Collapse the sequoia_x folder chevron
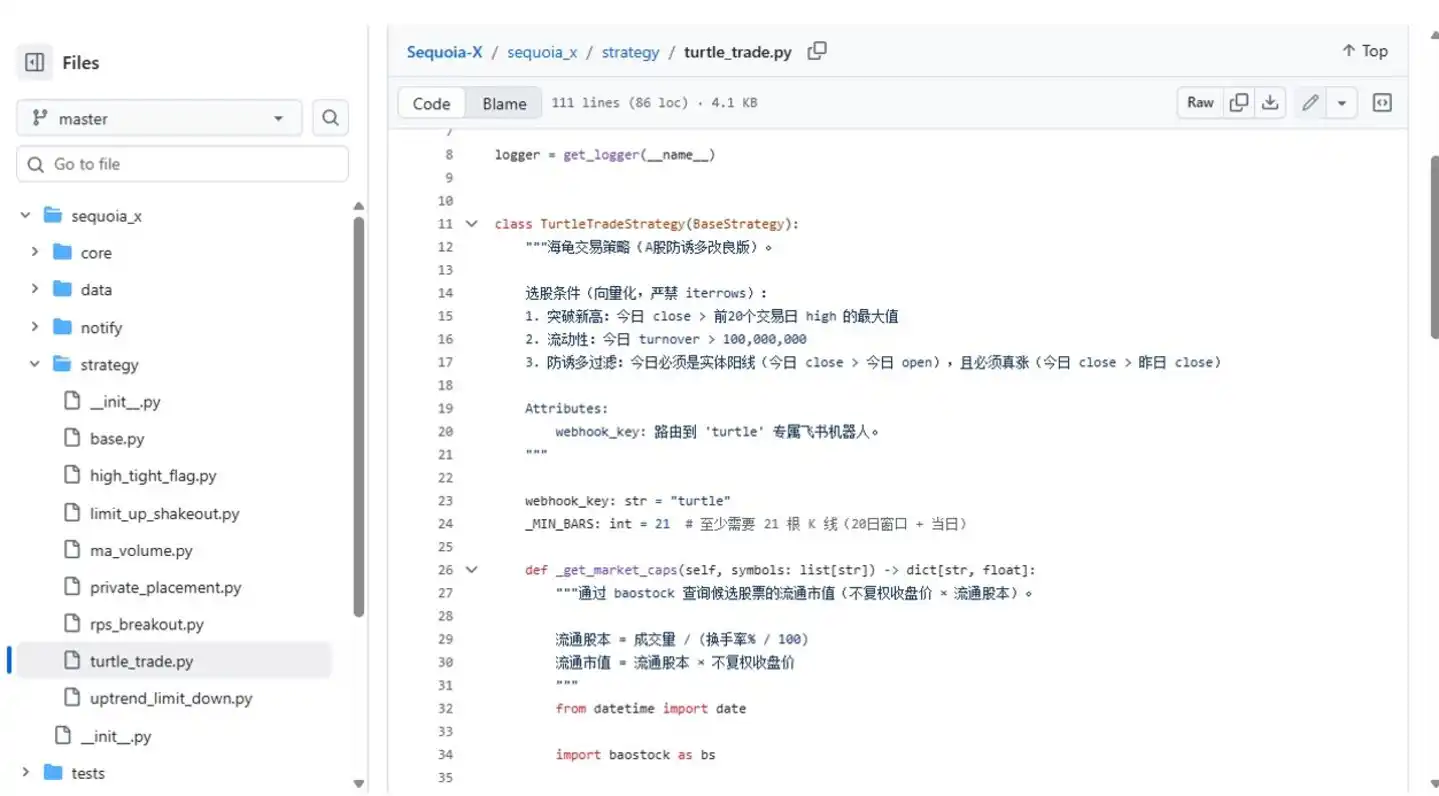Screen dimensions: 1439x796 [x=25, y=215]
